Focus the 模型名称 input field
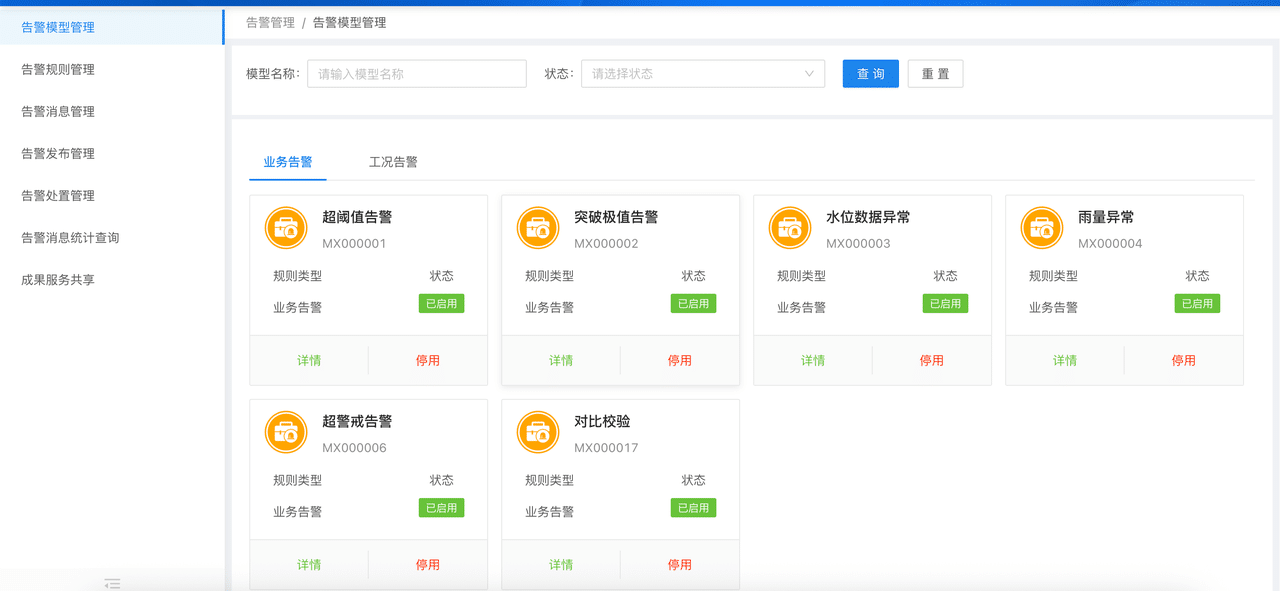Screen dimensions: 1280x591 tap(417, 74)
